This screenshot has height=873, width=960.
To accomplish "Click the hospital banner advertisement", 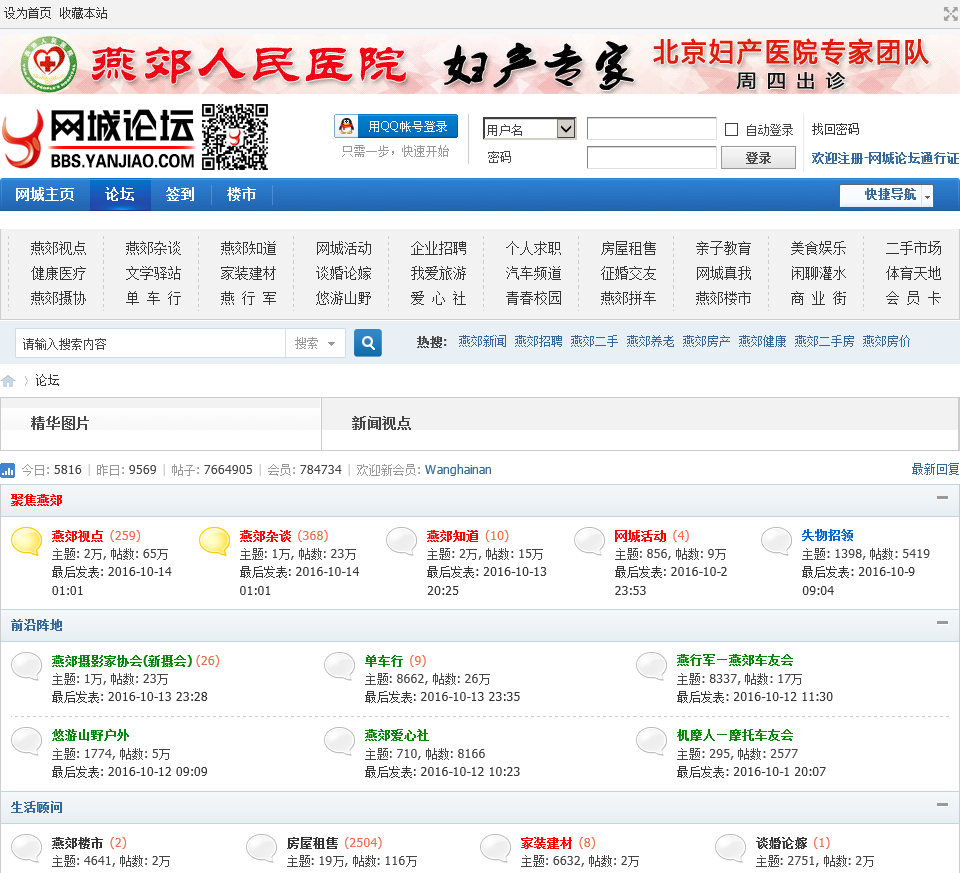I will [x=480, y=63].
